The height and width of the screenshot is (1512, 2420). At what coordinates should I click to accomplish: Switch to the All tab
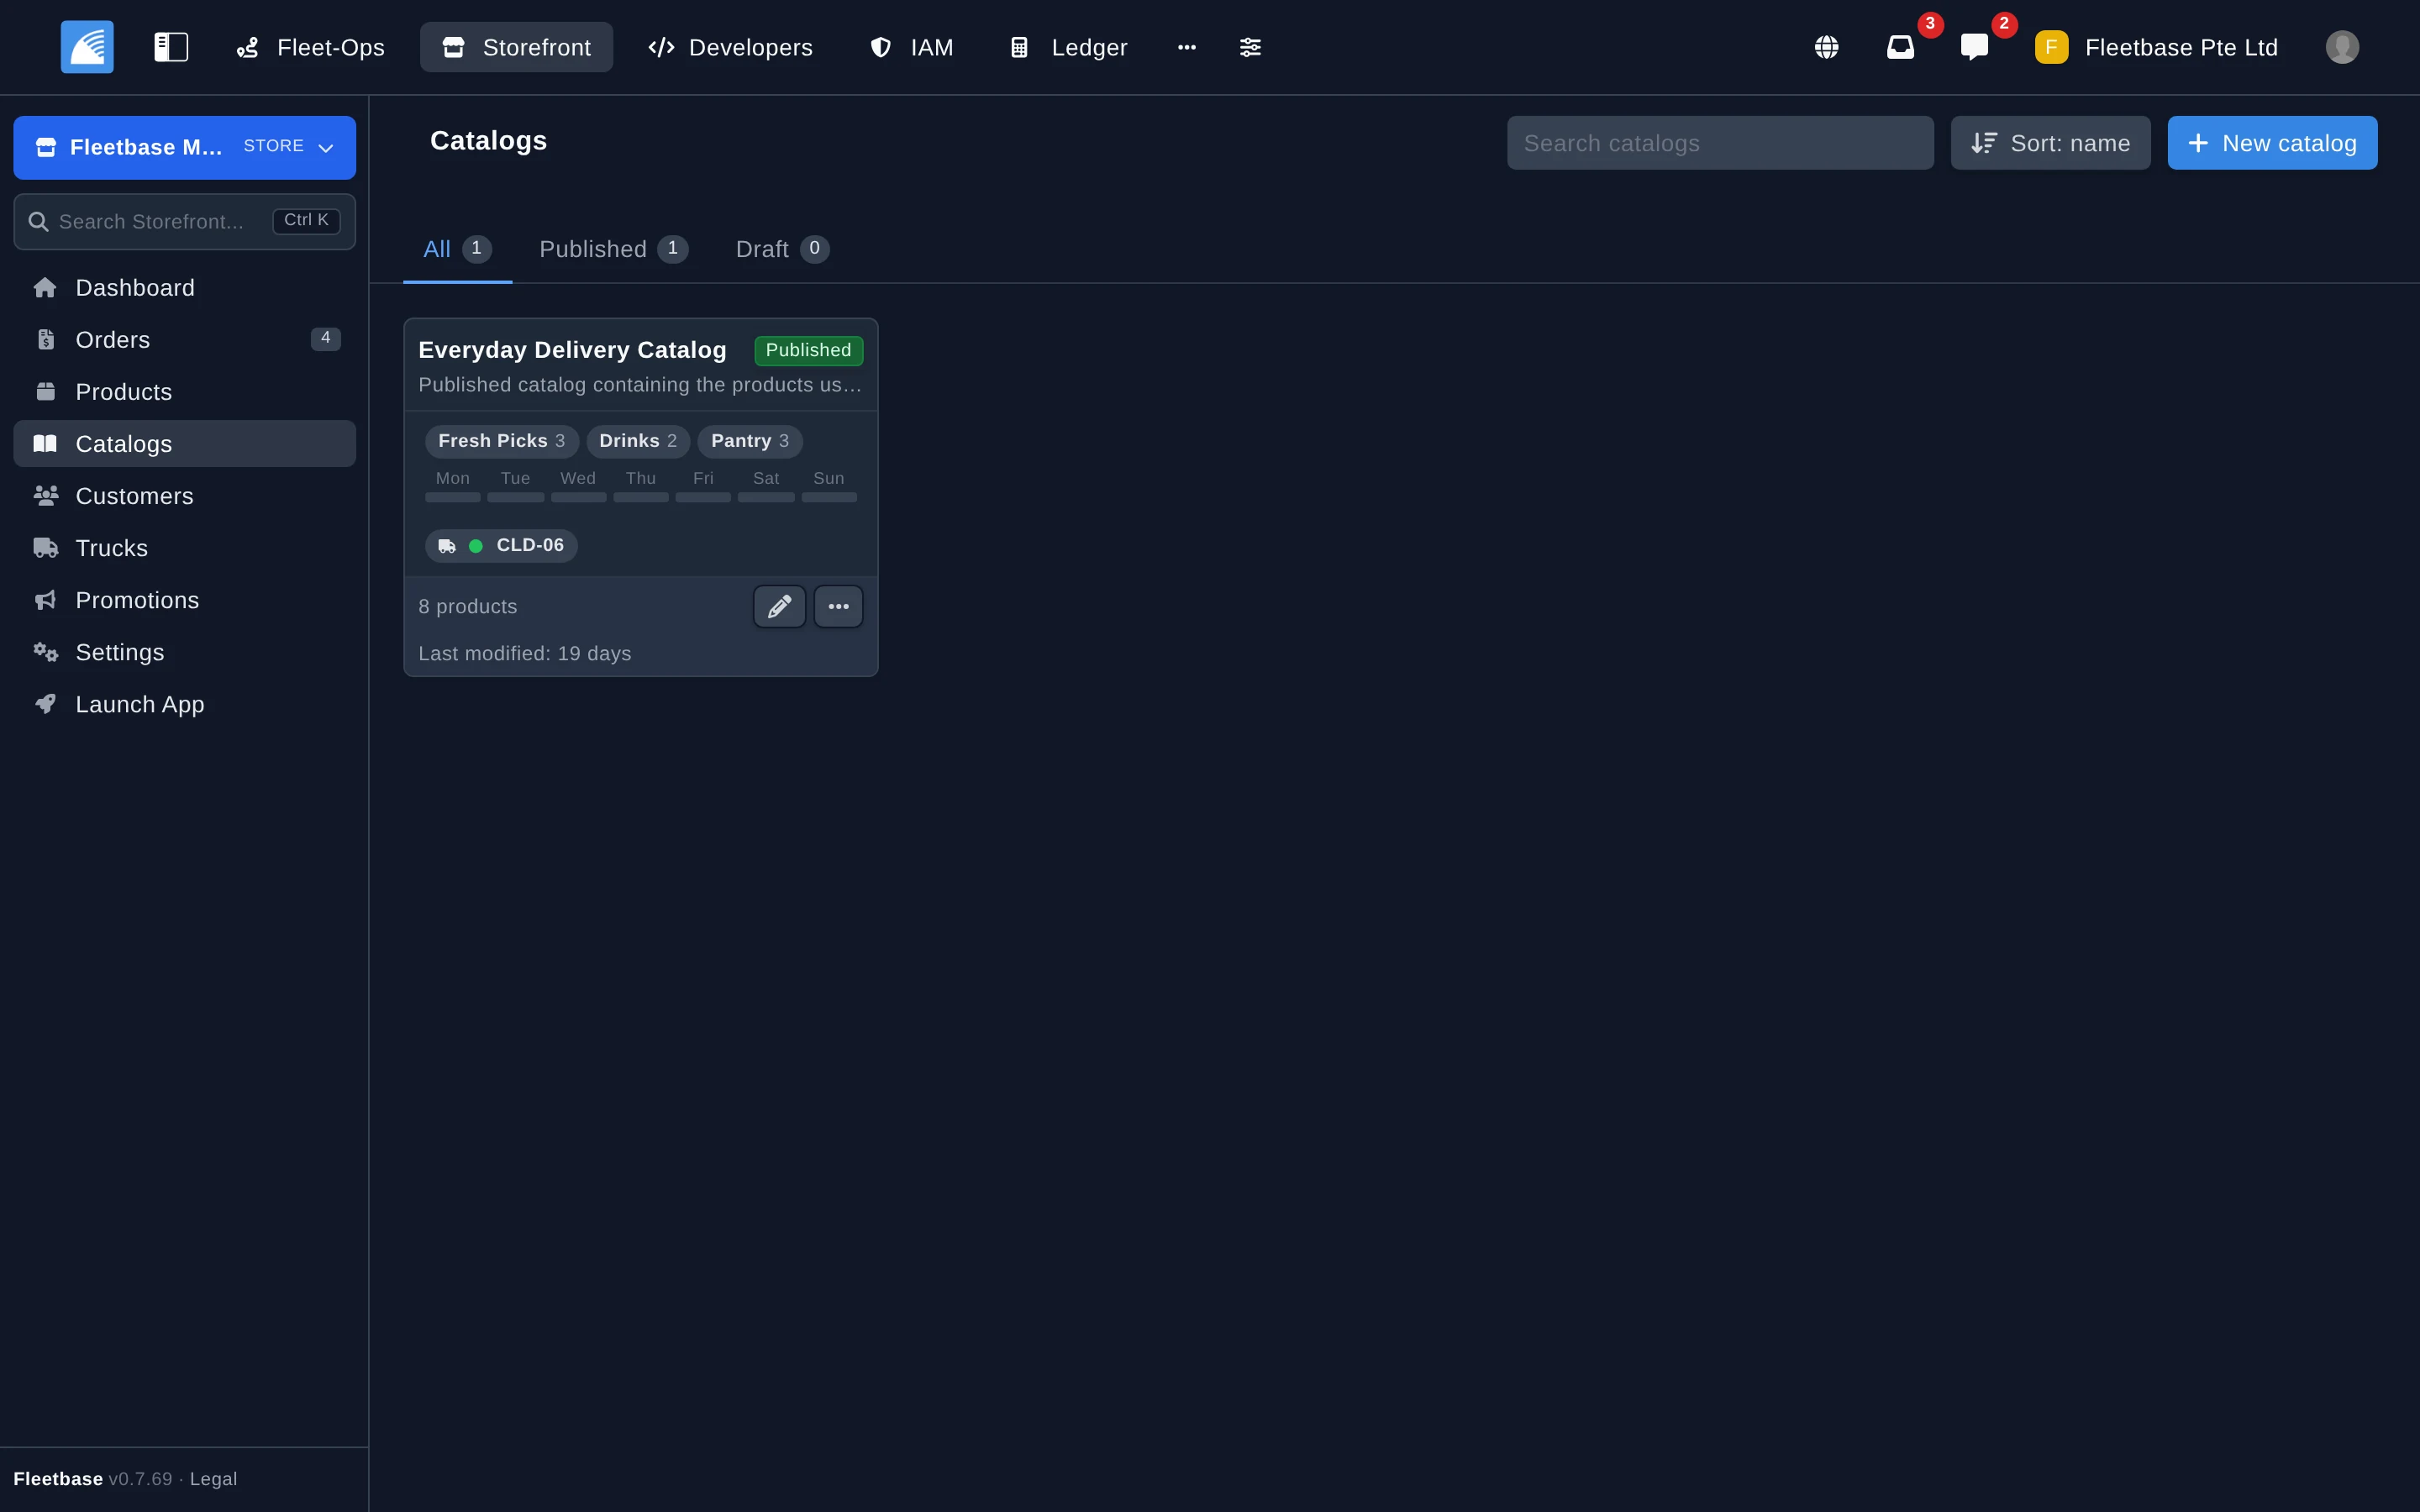(457, 249)
